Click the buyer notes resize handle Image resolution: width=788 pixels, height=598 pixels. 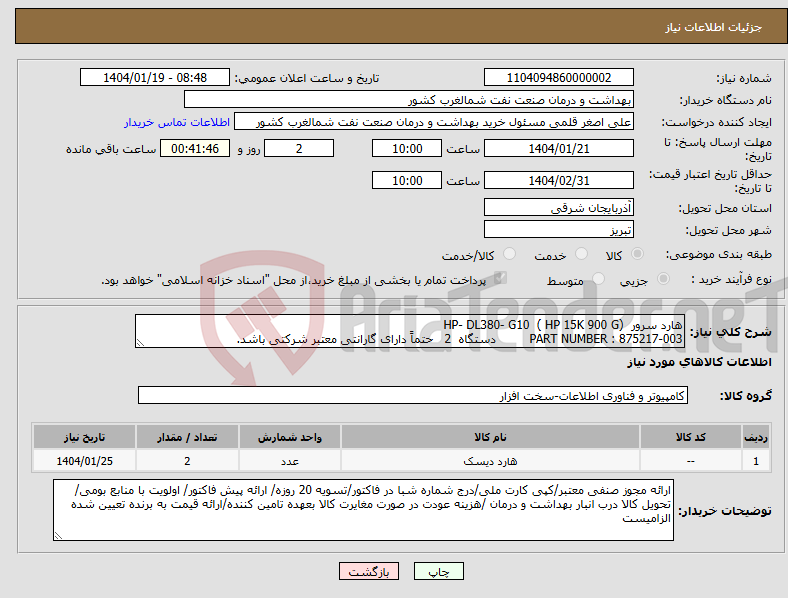pyautogui.click(x=58, y=536)
